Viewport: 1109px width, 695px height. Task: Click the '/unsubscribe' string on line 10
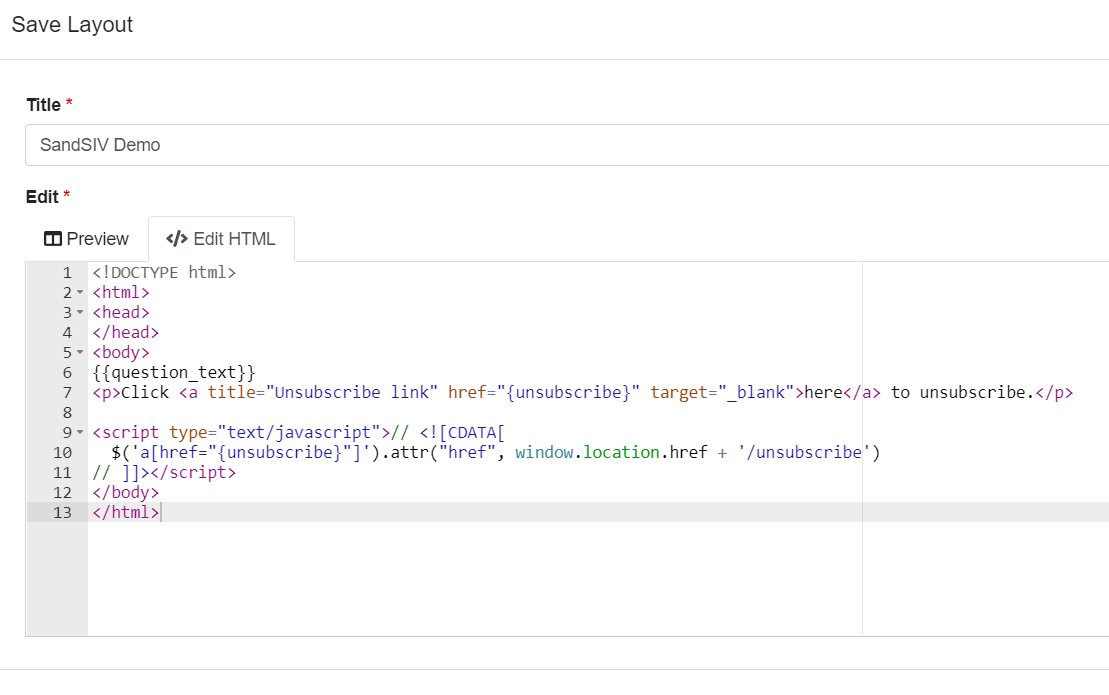tap(804, 452)
